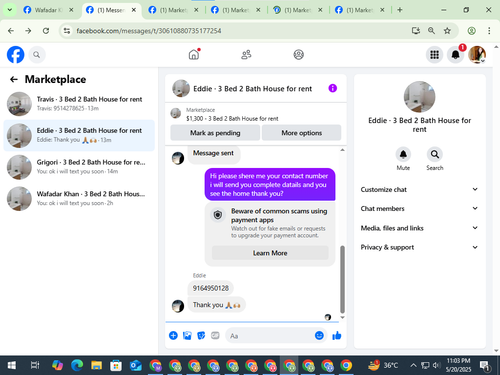Go back with the Marketplace back arrow
Screen dimensions: 500x375
[x=14, y=79]
